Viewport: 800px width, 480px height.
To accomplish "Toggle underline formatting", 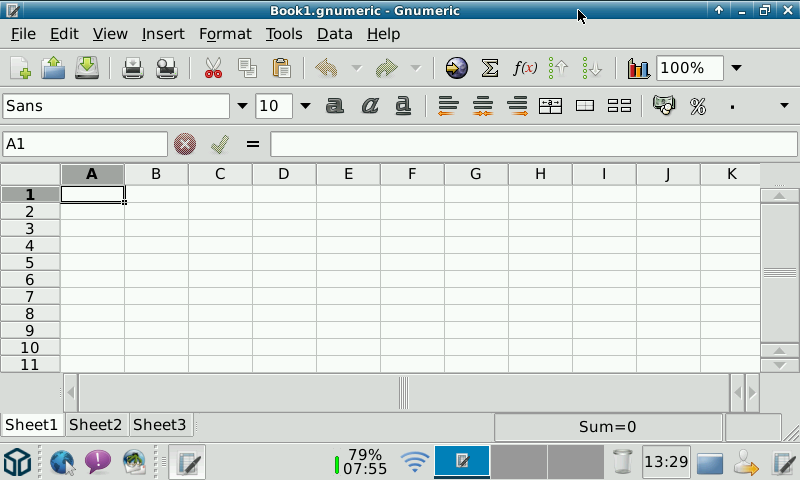I will click(x=403, y=106).
